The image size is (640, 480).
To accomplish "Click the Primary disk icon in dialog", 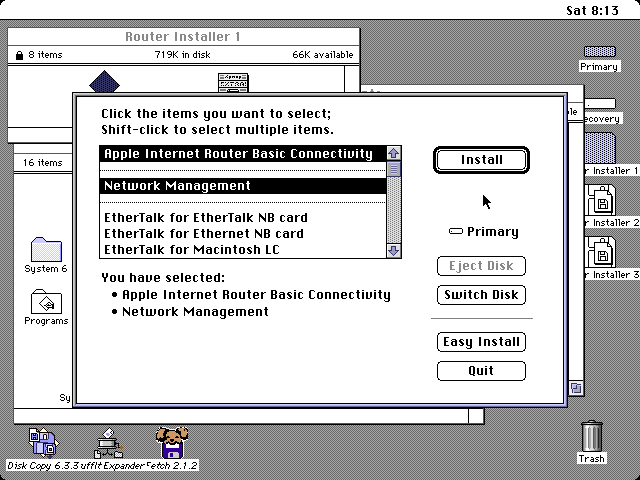I will point(456,231).
